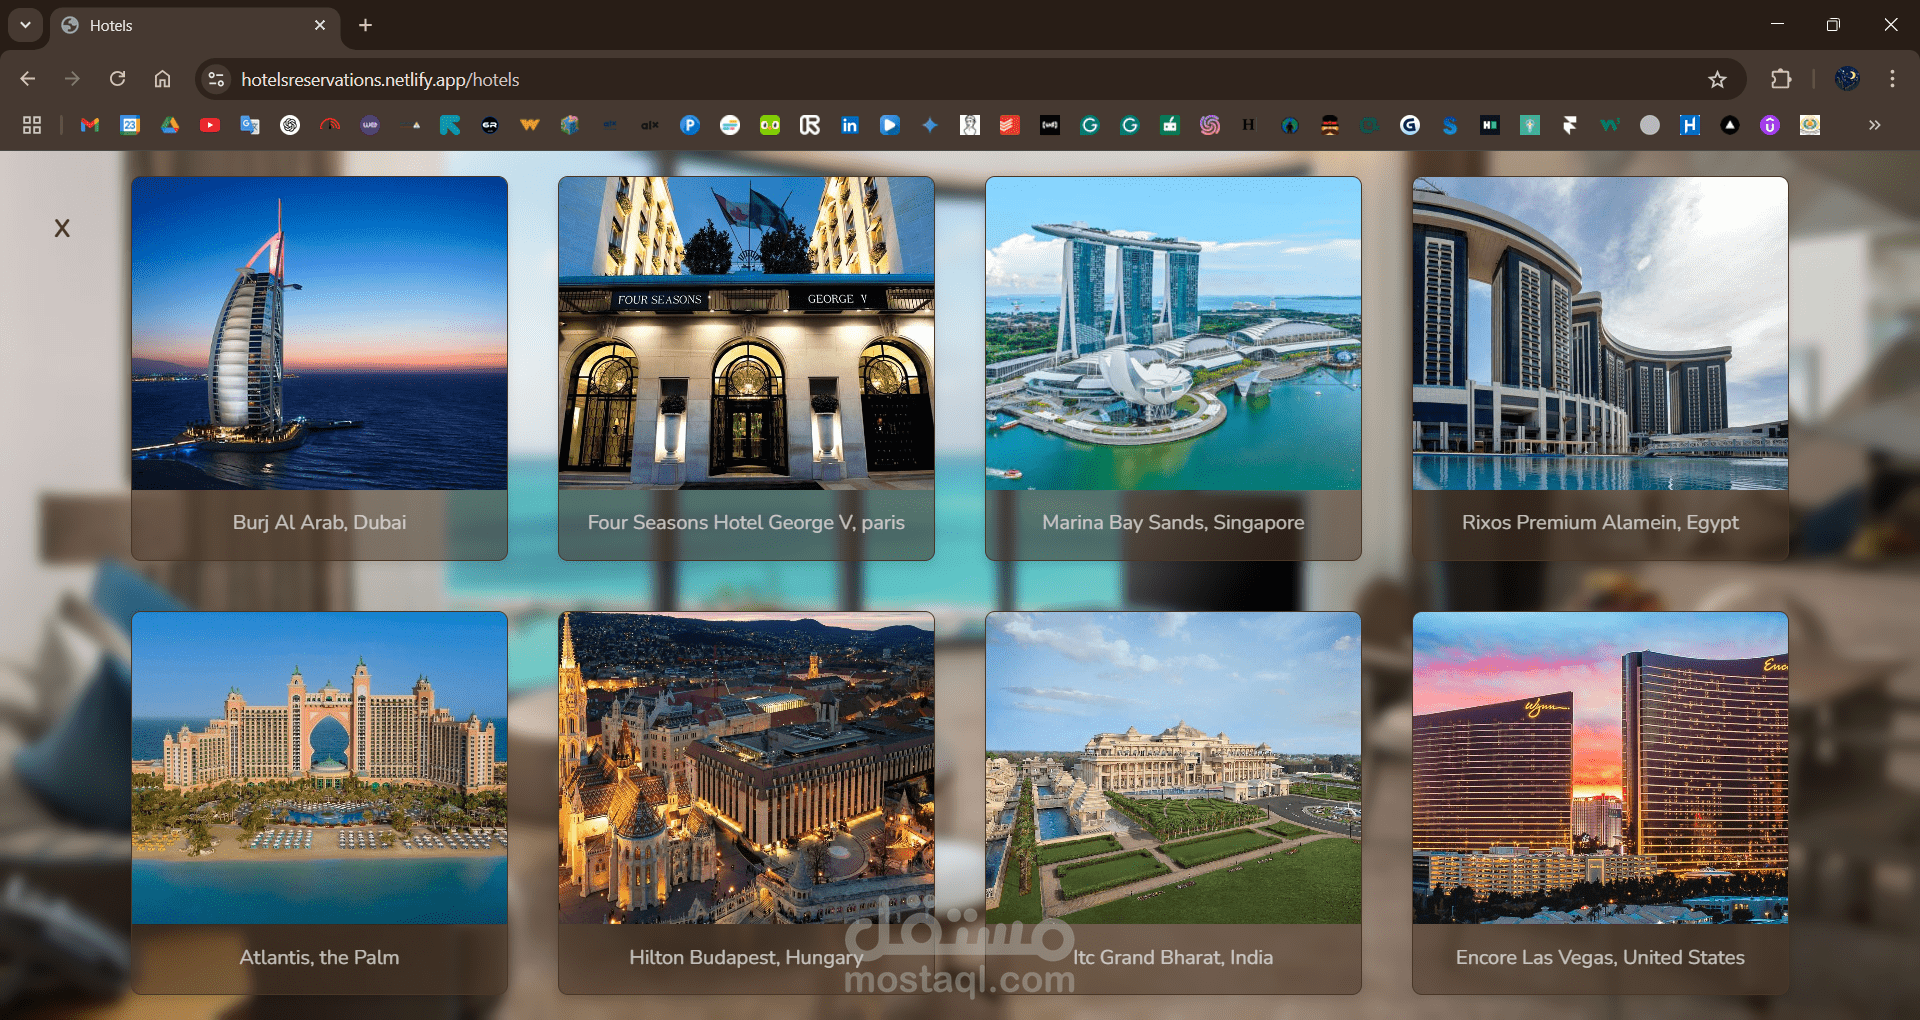This screenshot has width=1920, height=1020.
Task: Open the Vercel triangle bookmark
Action: pos(1730,125)
